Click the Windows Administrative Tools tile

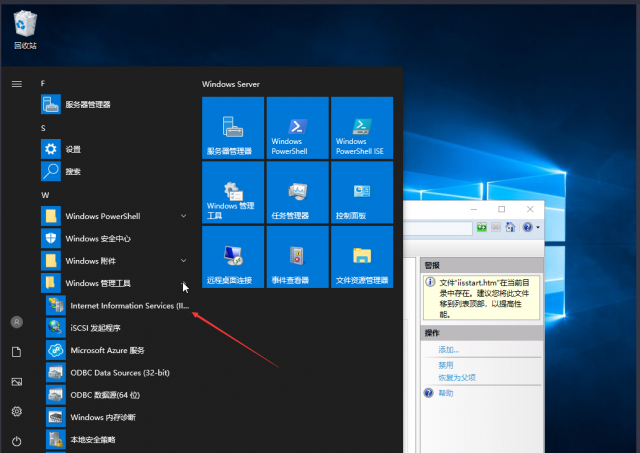pyautogui.click(x=233, y=192)
